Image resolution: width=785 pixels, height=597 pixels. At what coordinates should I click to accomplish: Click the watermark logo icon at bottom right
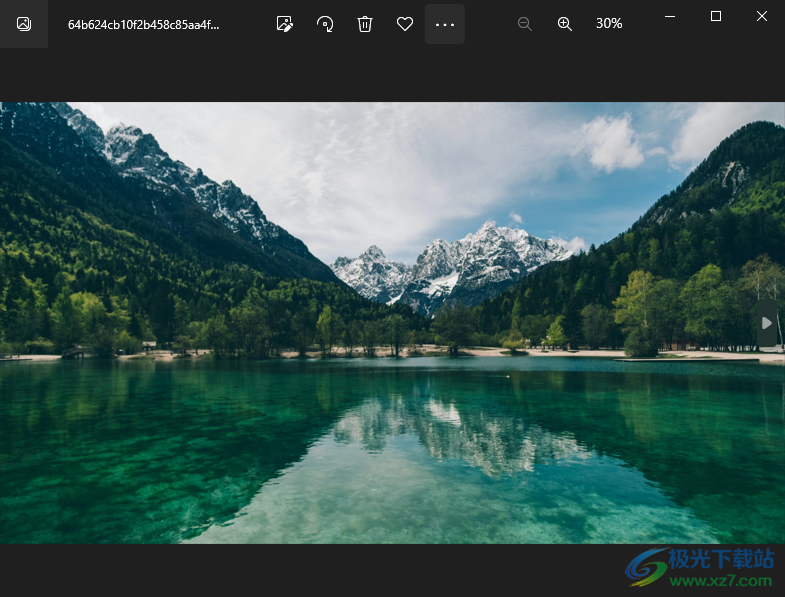tap(646, 566)
